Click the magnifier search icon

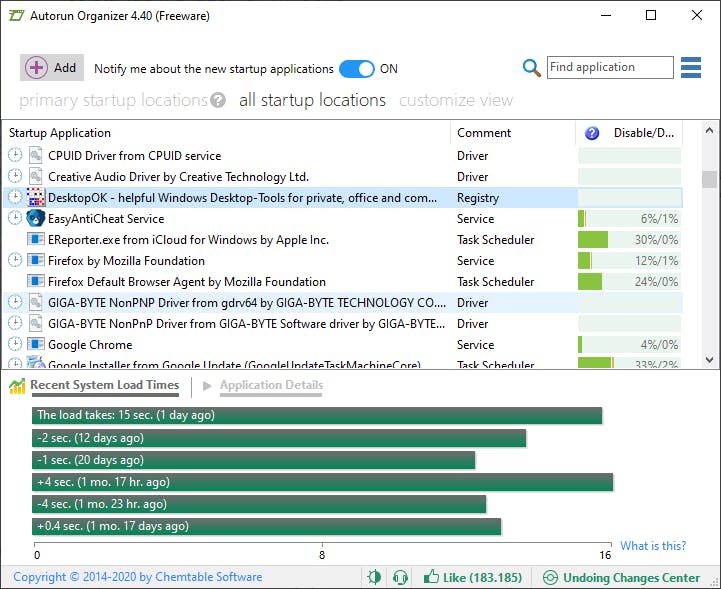(x=532, y=68)
